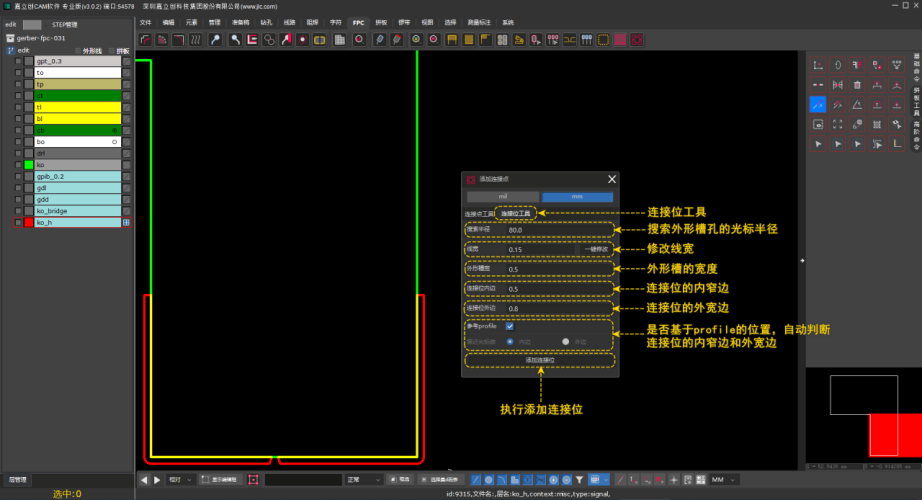Click the grey color swatch of layer to

29,73
